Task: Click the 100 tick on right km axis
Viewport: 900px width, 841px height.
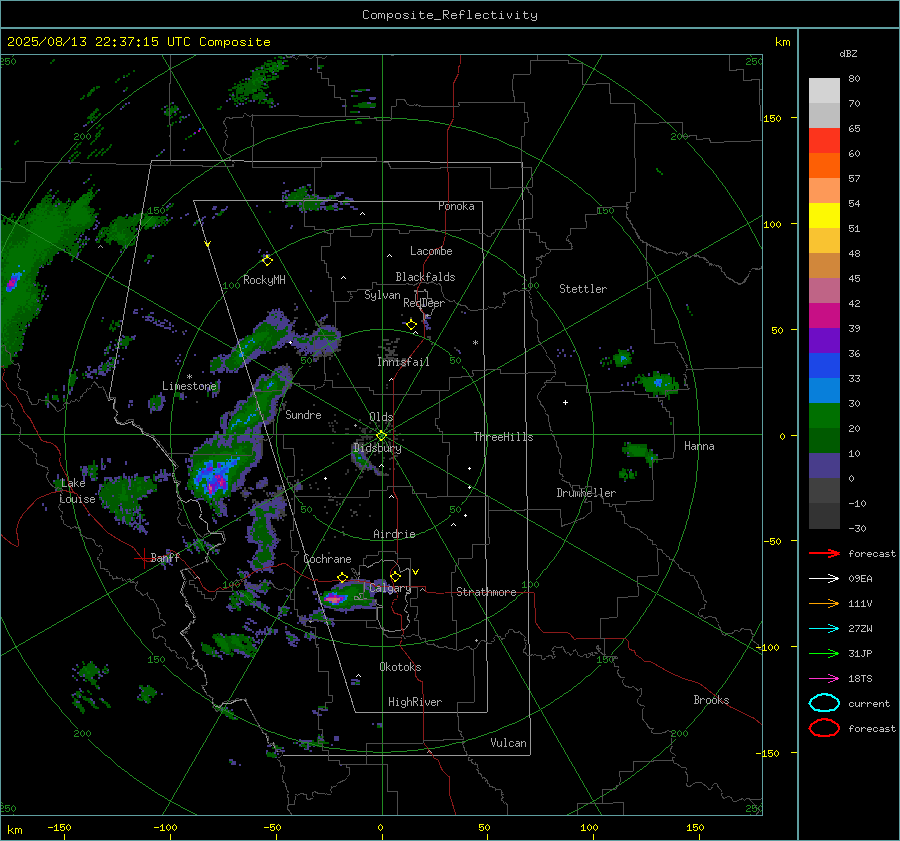Action: point(772,224)
